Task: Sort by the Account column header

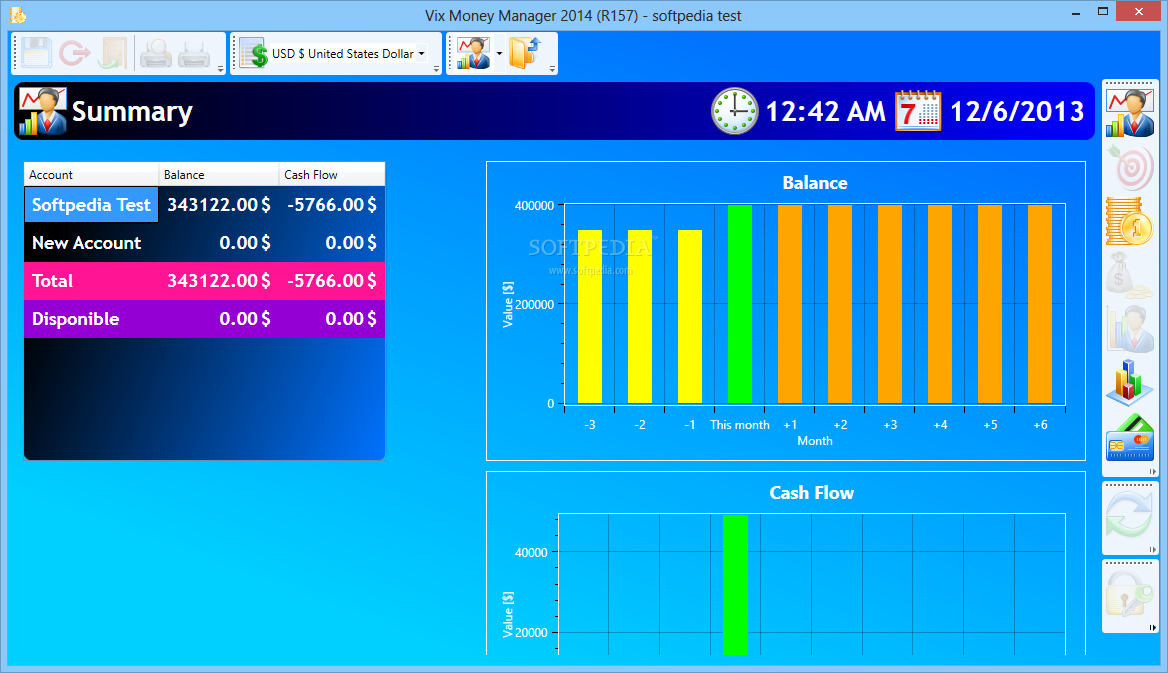Action: point(92,174)
